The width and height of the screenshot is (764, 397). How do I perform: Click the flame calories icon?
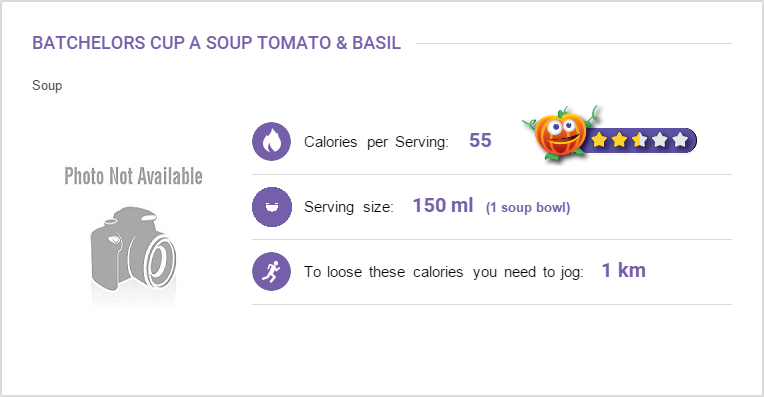(x=271, y=141)
